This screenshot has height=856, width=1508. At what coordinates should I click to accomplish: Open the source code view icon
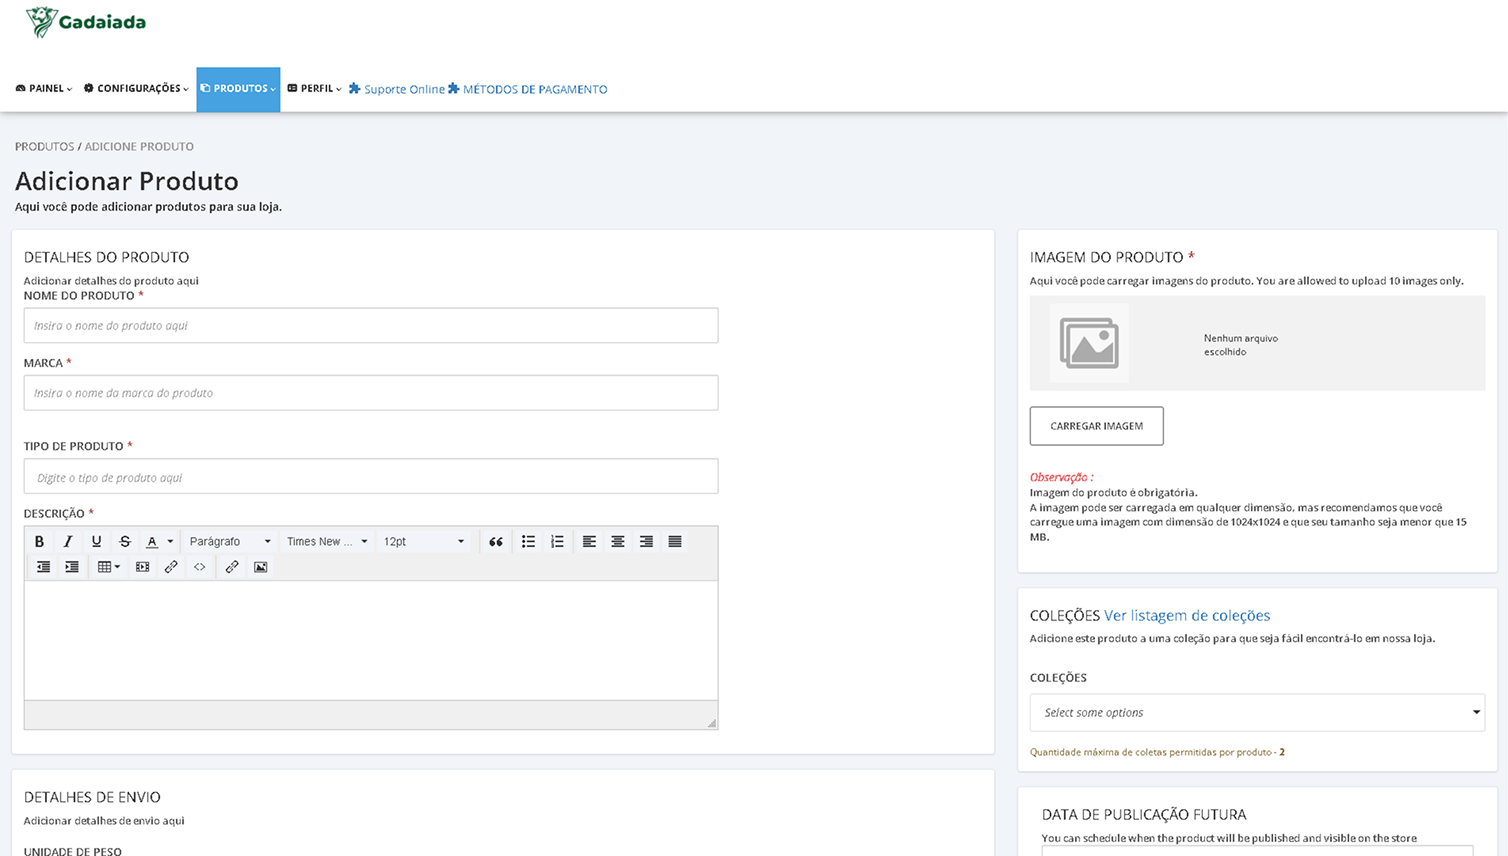[x=200, y=567]
